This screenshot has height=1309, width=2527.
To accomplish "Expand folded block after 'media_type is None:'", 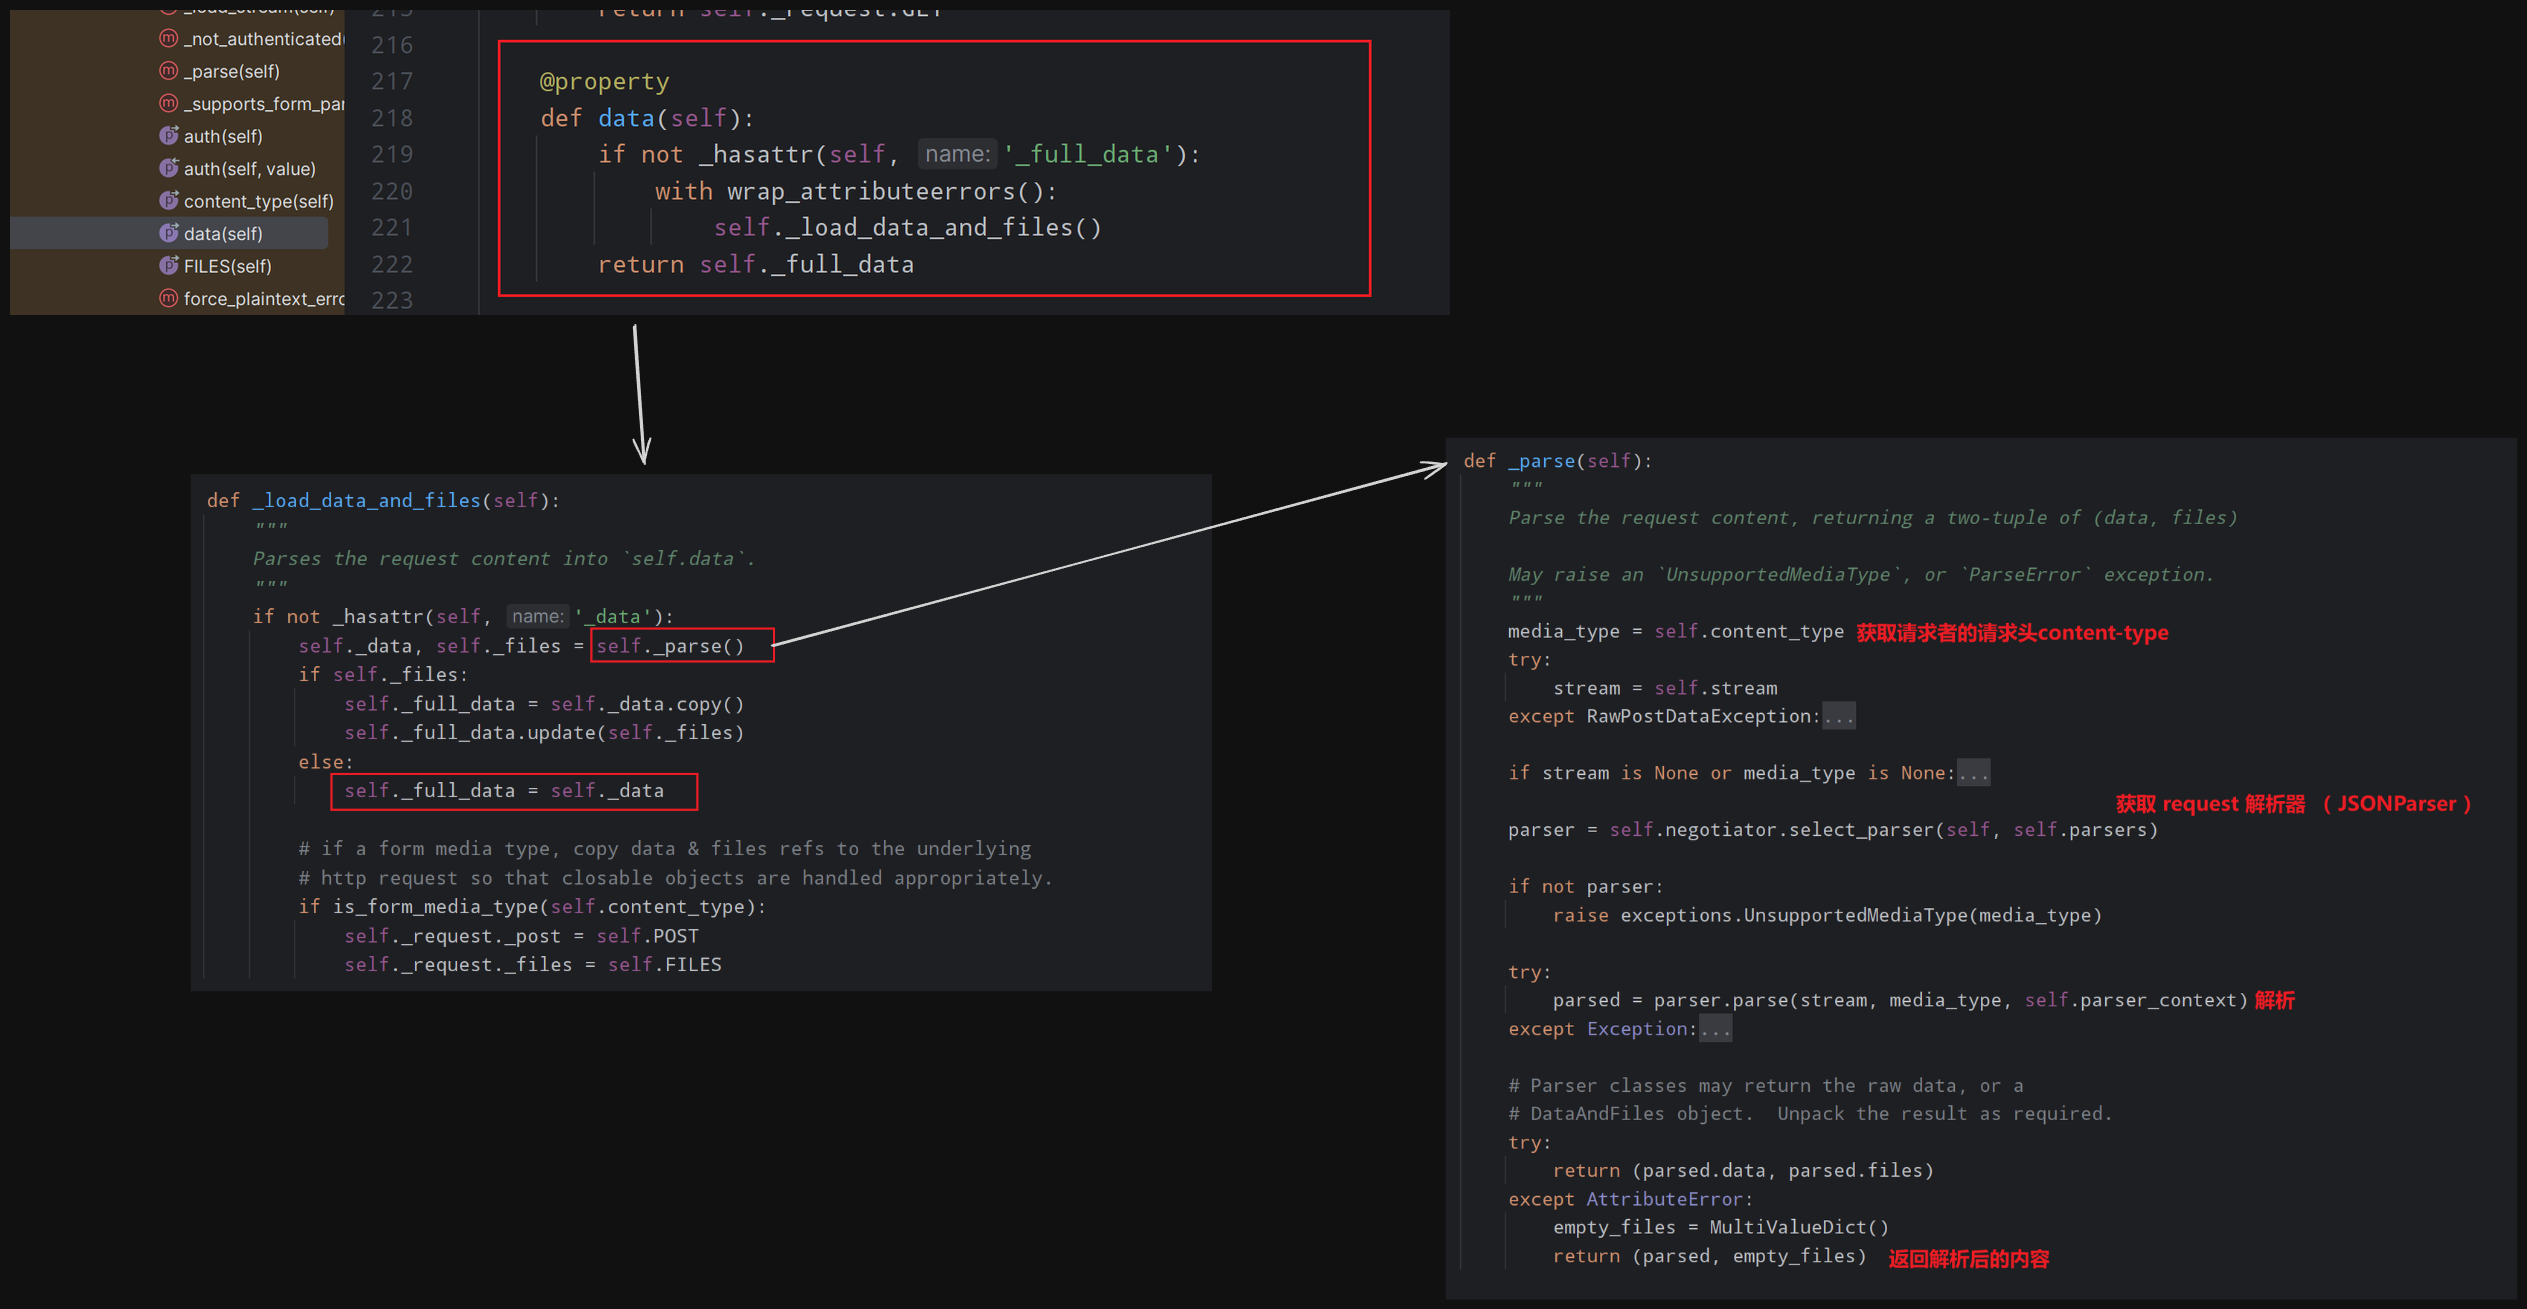I will point(1973,773).
